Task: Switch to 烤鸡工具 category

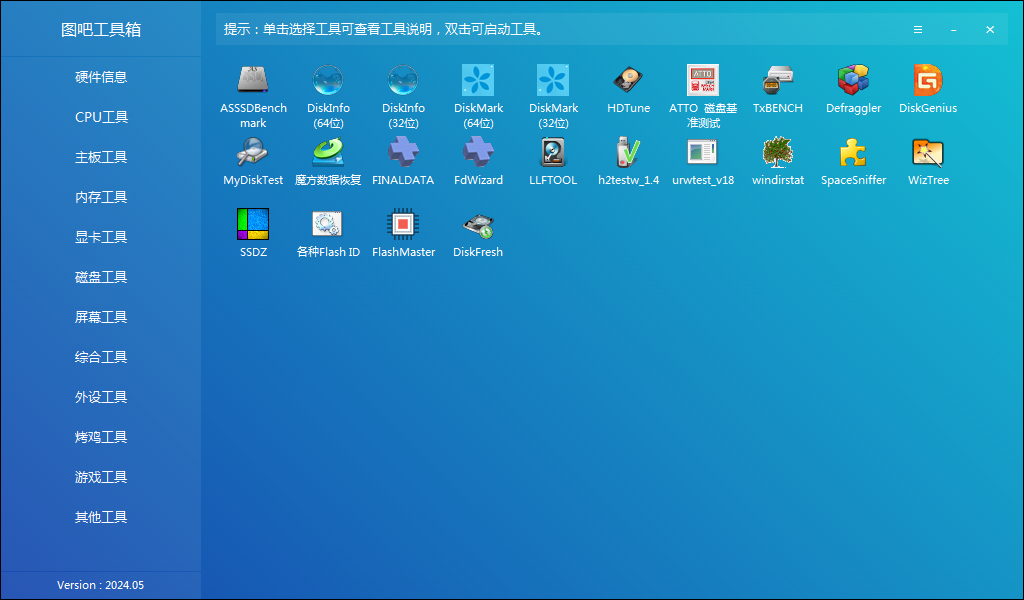Action: click(101, 437)
